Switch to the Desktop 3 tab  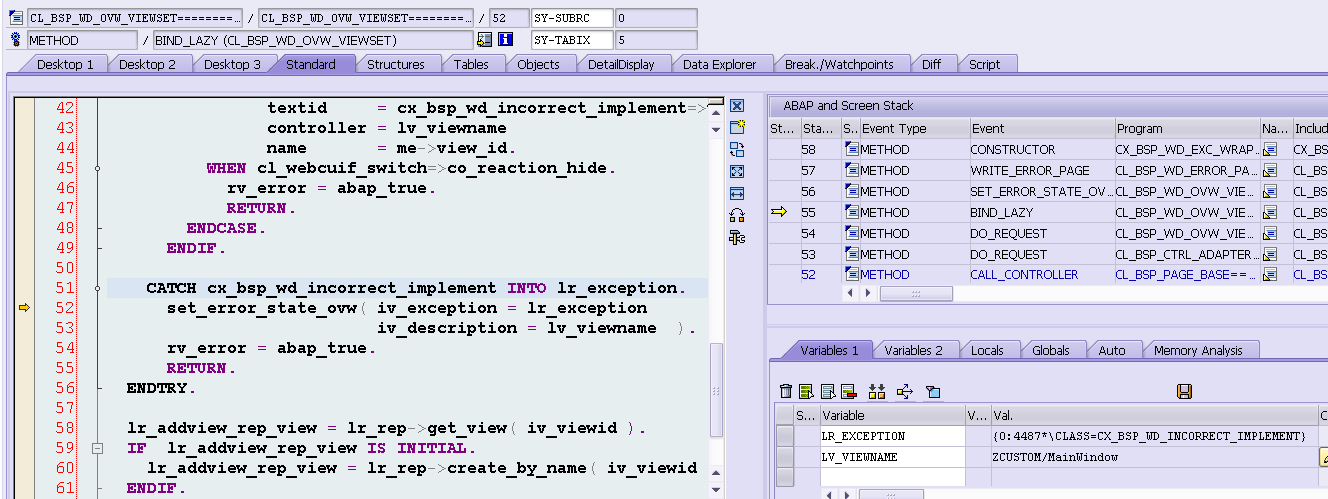[x=232, y=64]
